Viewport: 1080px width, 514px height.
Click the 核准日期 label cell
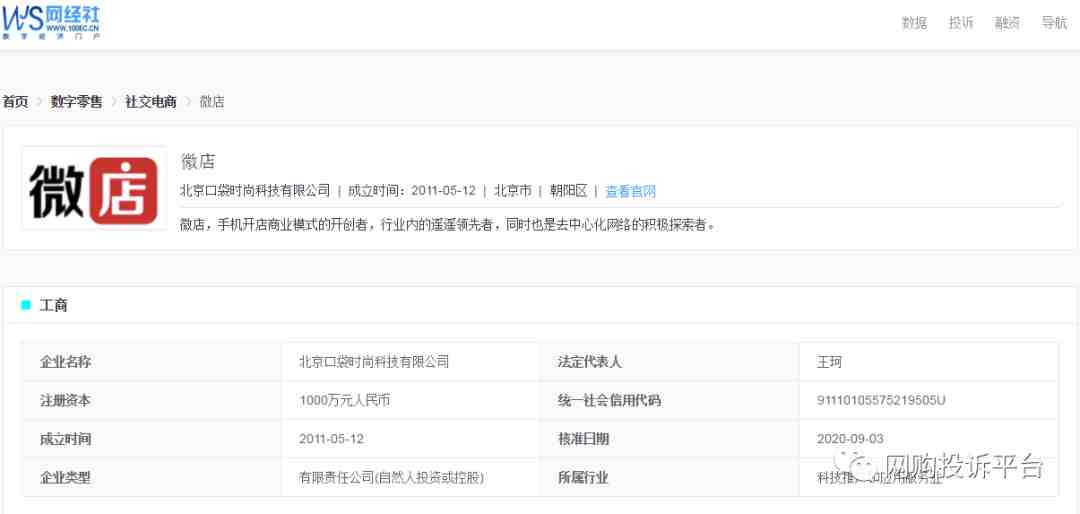tap(669, 439)
